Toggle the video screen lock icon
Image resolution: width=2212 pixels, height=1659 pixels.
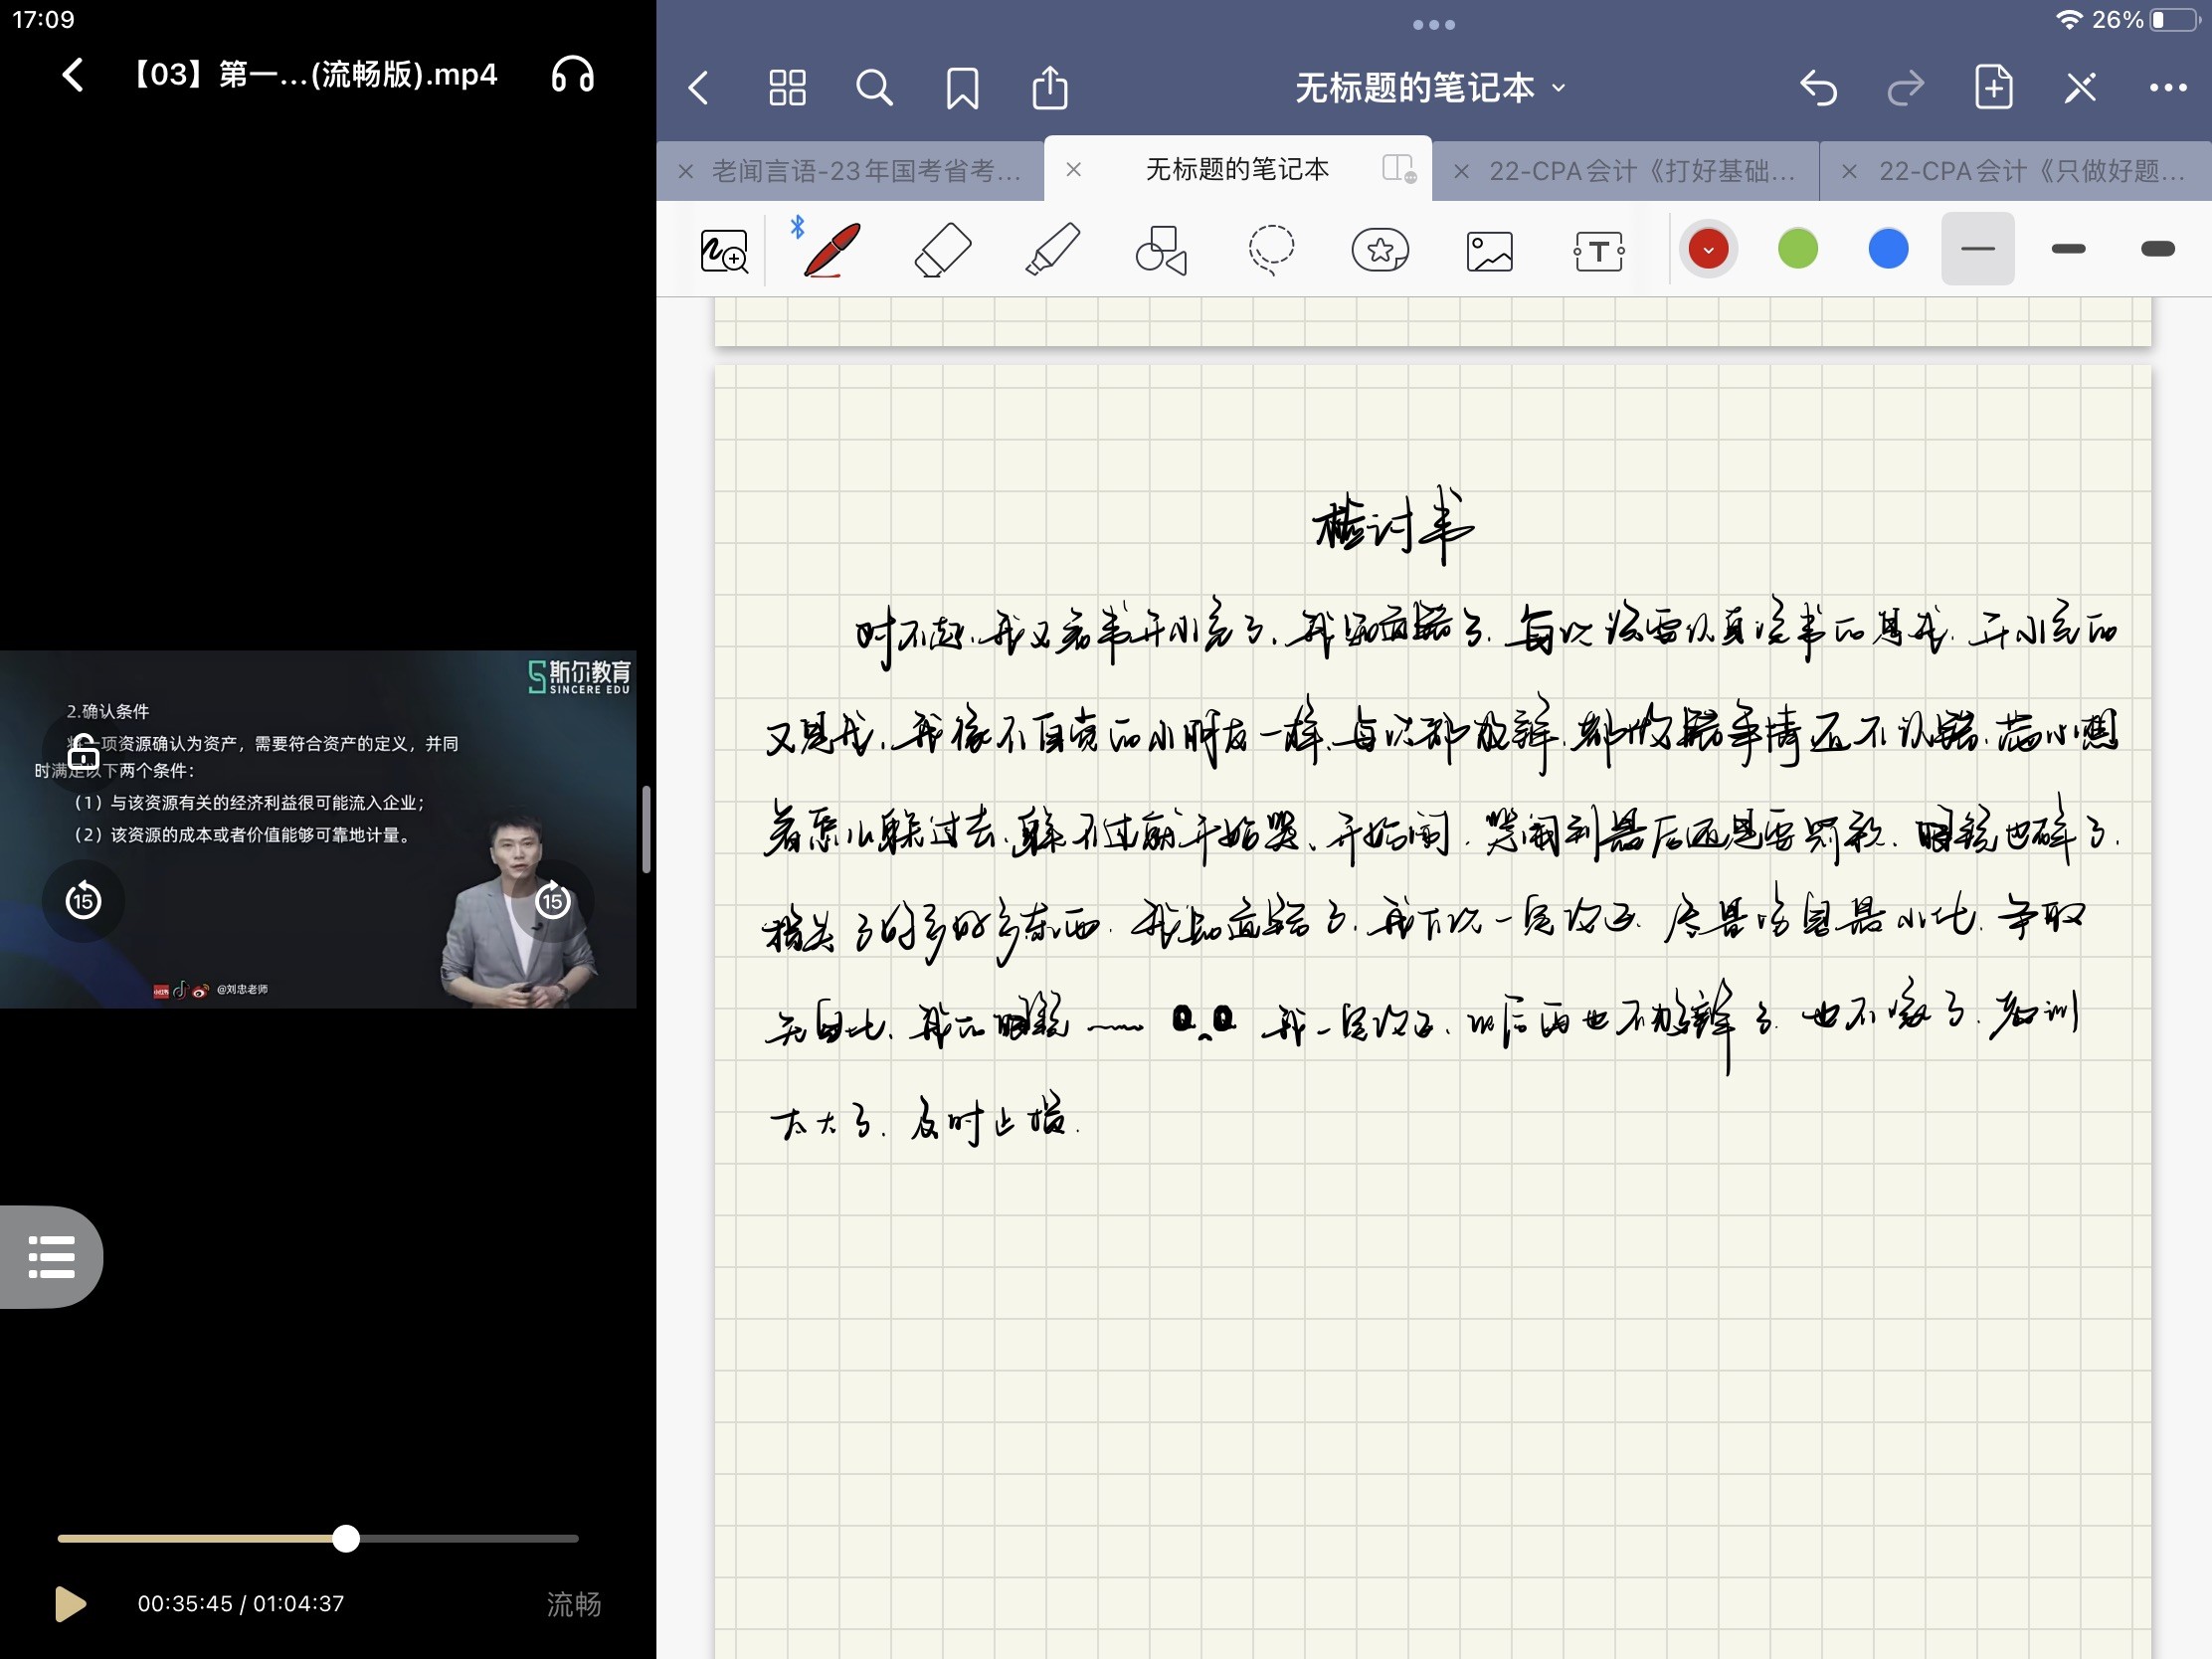[x=83, y=751]
